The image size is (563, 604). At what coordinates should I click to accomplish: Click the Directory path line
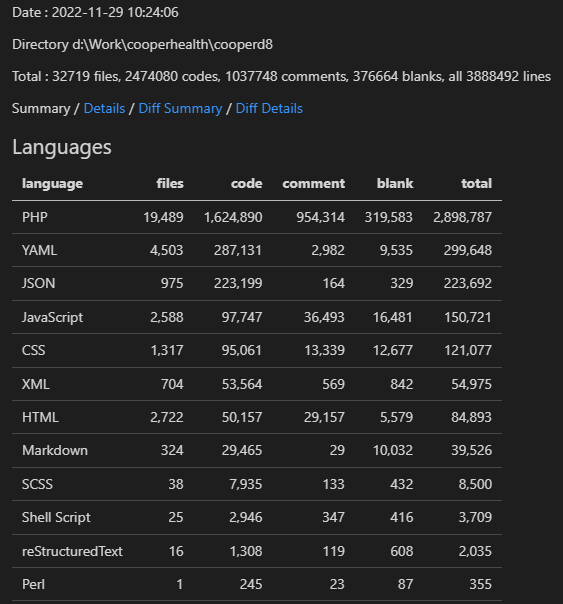click(142, 45)
